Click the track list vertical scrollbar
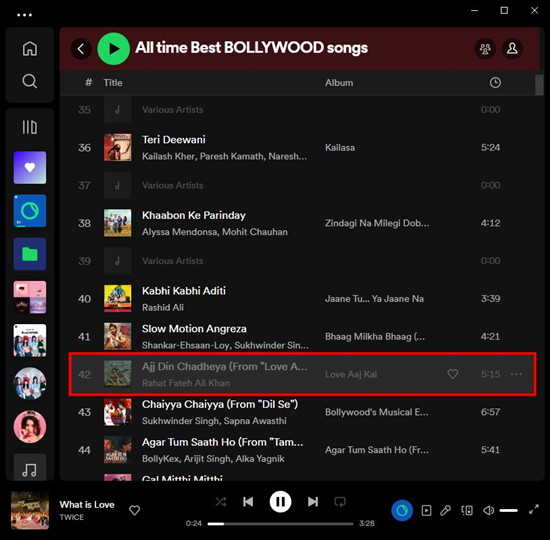Screen dimensions: 550x540 pos(539,85)
